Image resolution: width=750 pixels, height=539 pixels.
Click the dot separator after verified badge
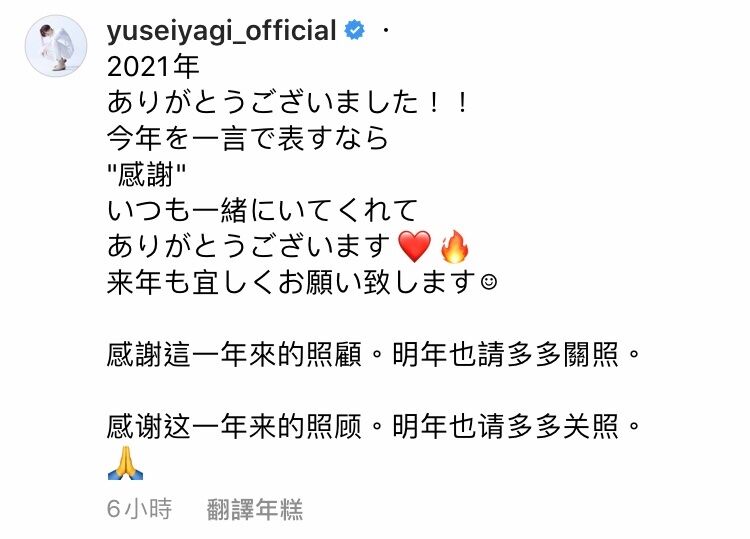pos(386,31)
